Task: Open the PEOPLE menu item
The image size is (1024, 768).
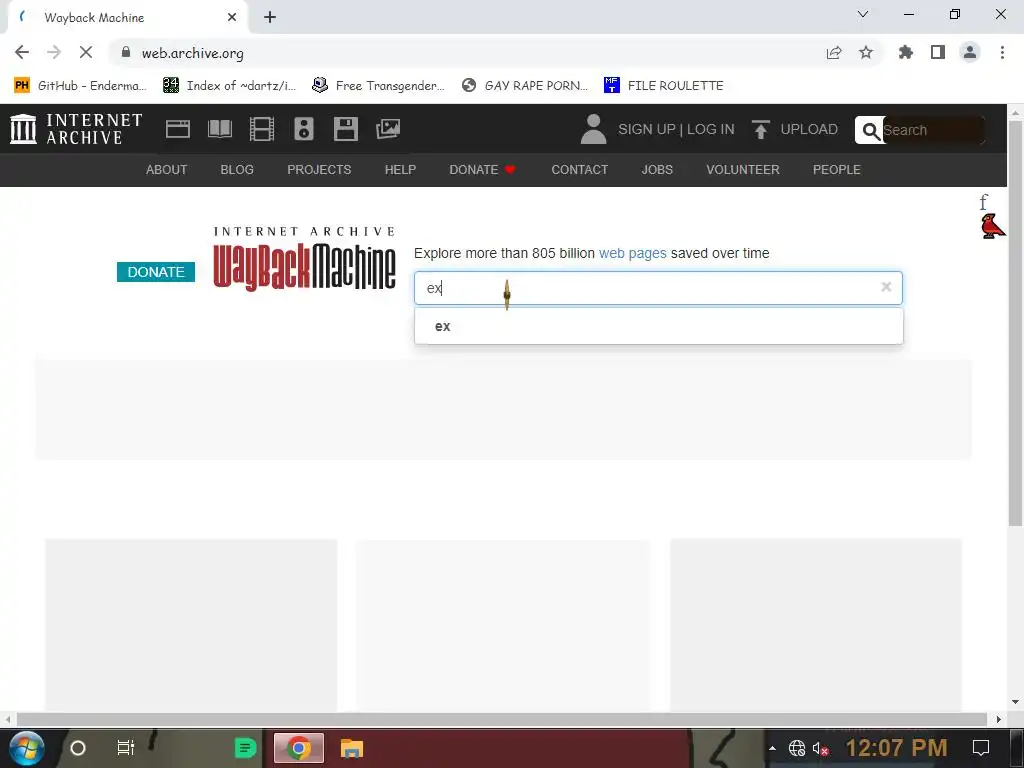Action: coord(837,170)
